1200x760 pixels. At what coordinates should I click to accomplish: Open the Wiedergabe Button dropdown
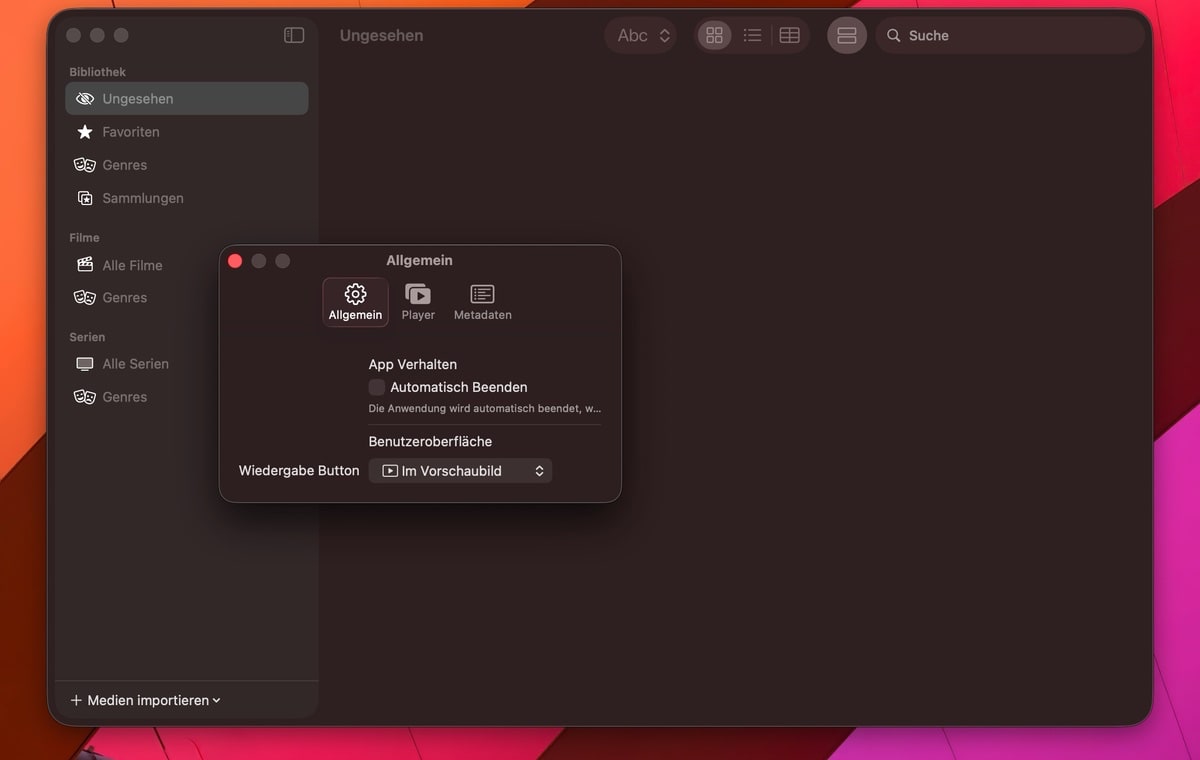460,471
